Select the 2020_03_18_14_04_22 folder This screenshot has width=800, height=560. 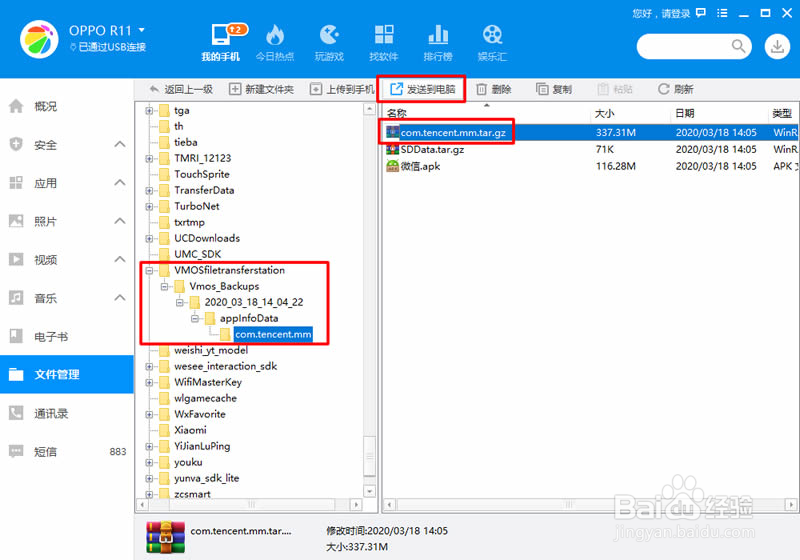point(254,302)
